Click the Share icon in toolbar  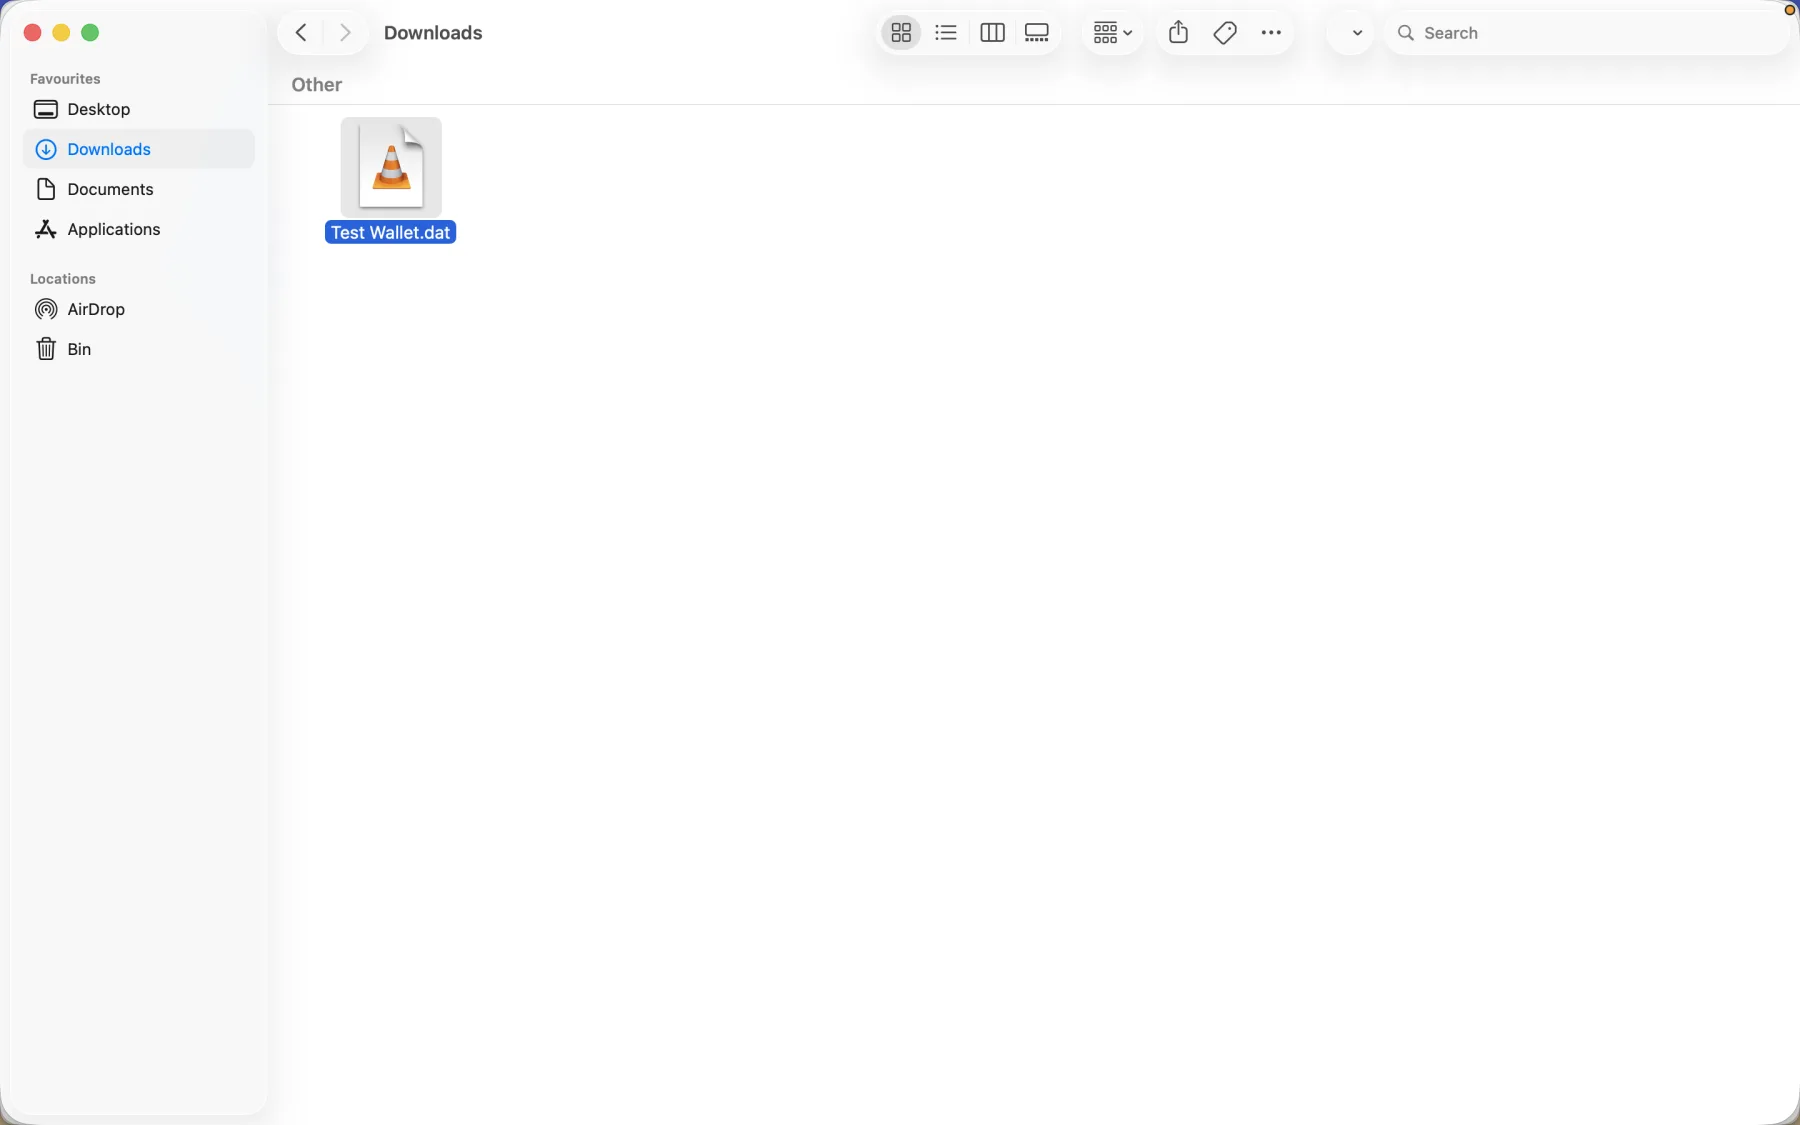(1178, 33)
